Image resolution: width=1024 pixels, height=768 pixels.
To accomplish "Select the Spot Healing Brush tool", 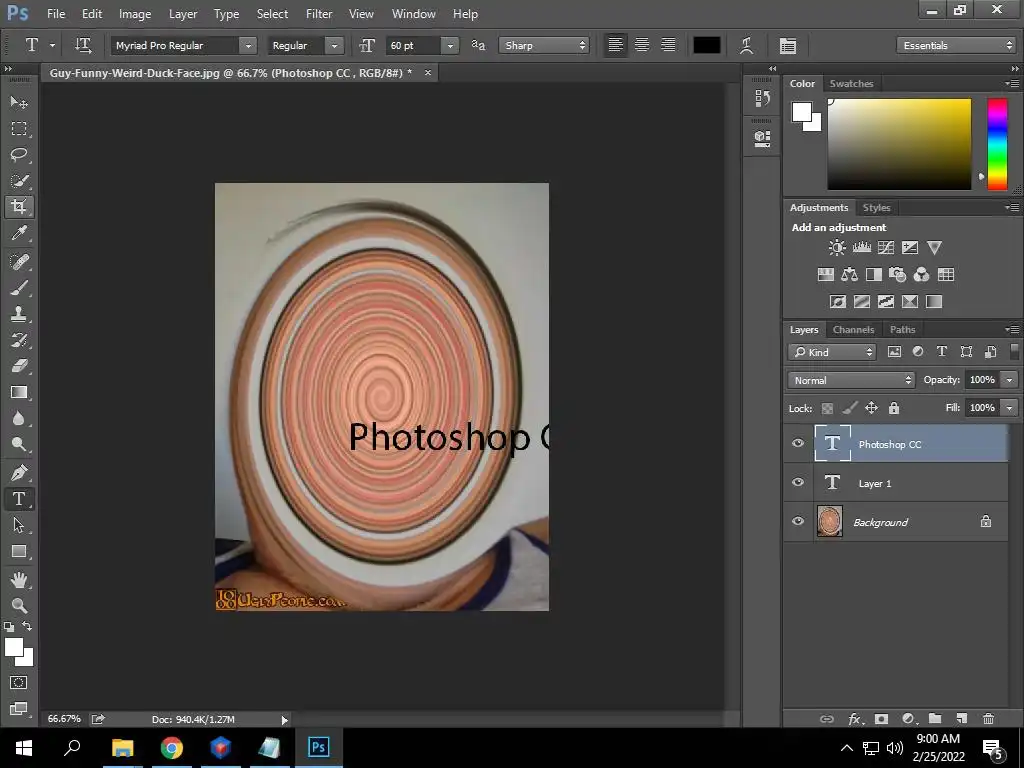I will 19,261.
